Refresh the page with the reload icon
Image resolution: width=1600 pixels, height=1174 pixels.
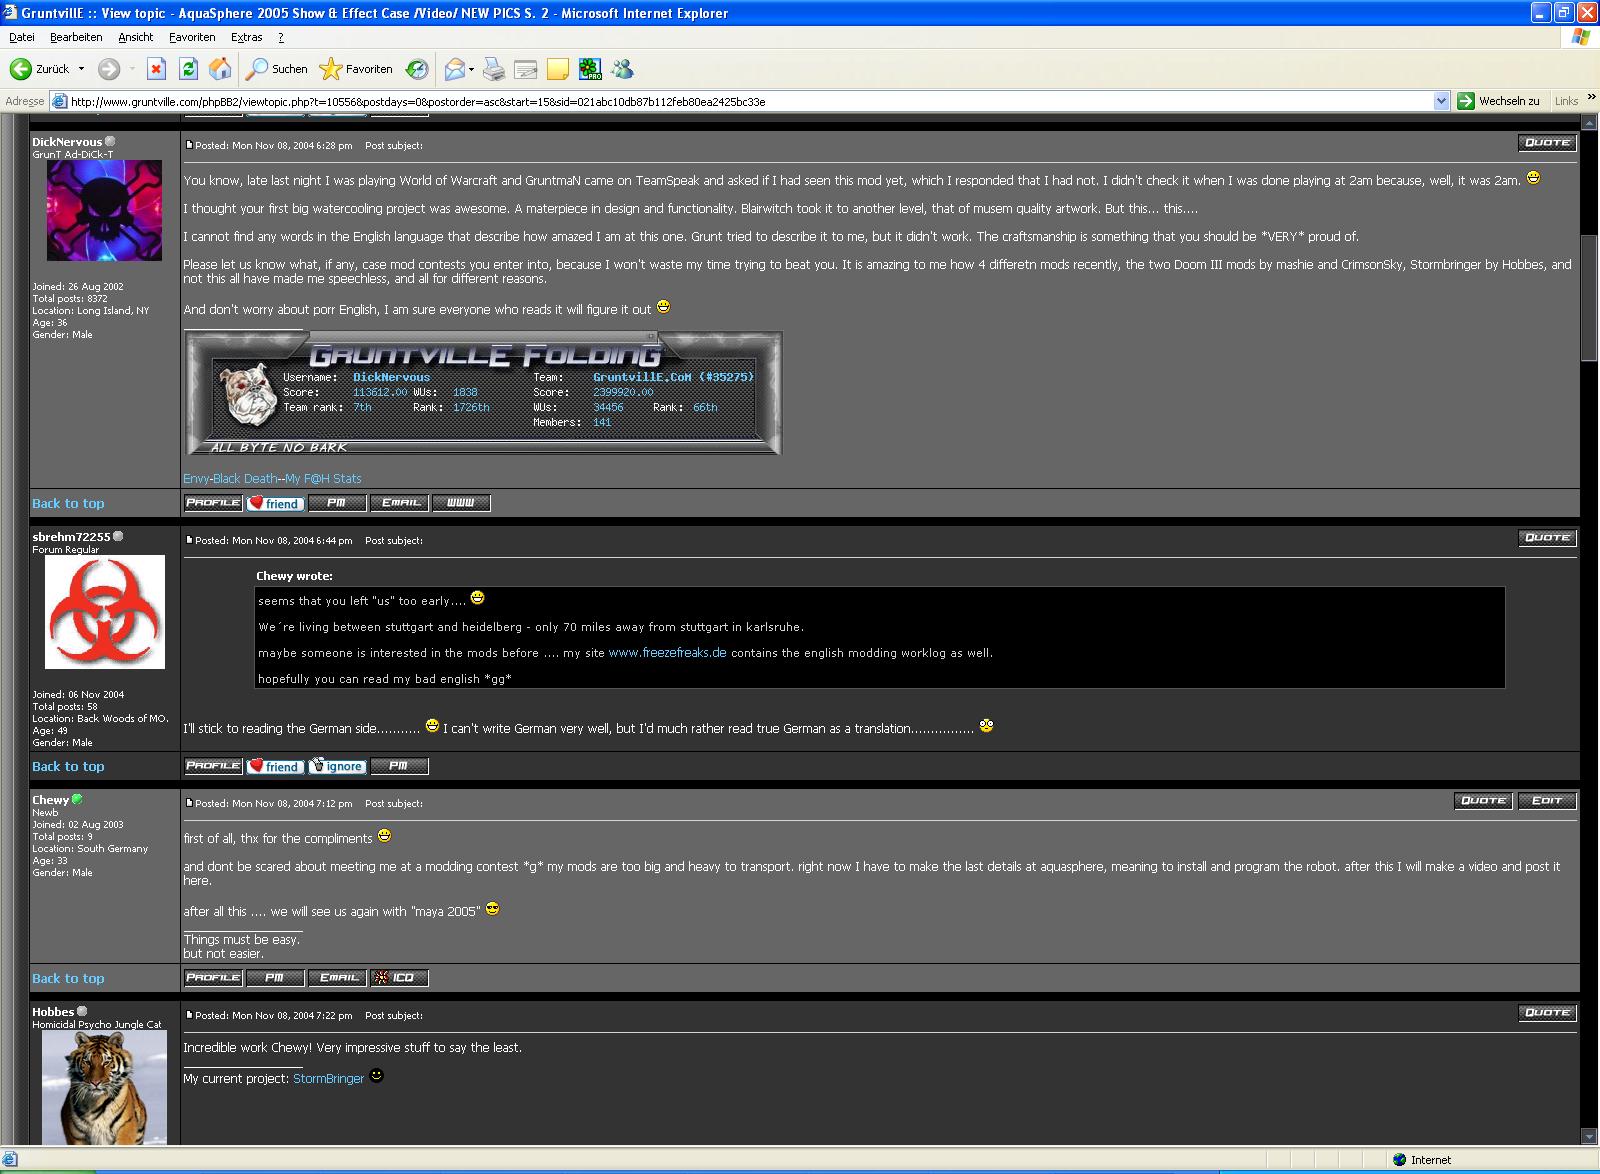click(x=188, y=69)
